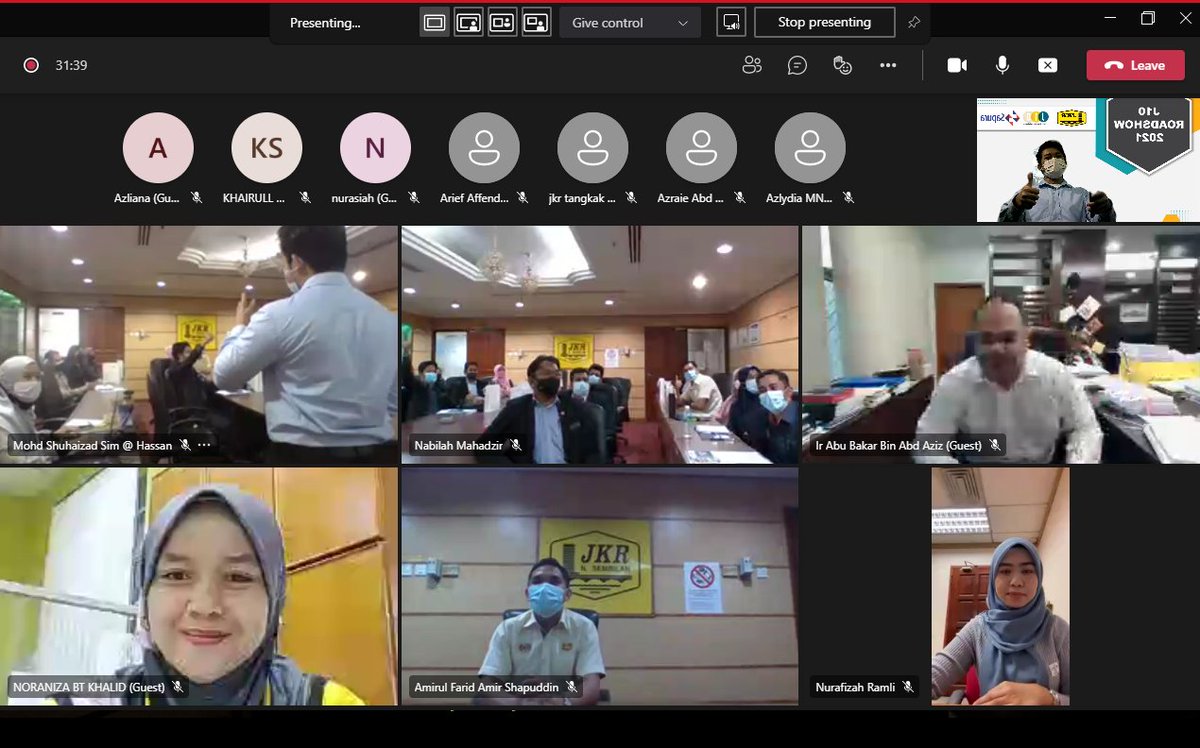This screenshot has width=1200, height=748.
Task: Click the Presenting... status label
Action: click(x=325, y=22)
